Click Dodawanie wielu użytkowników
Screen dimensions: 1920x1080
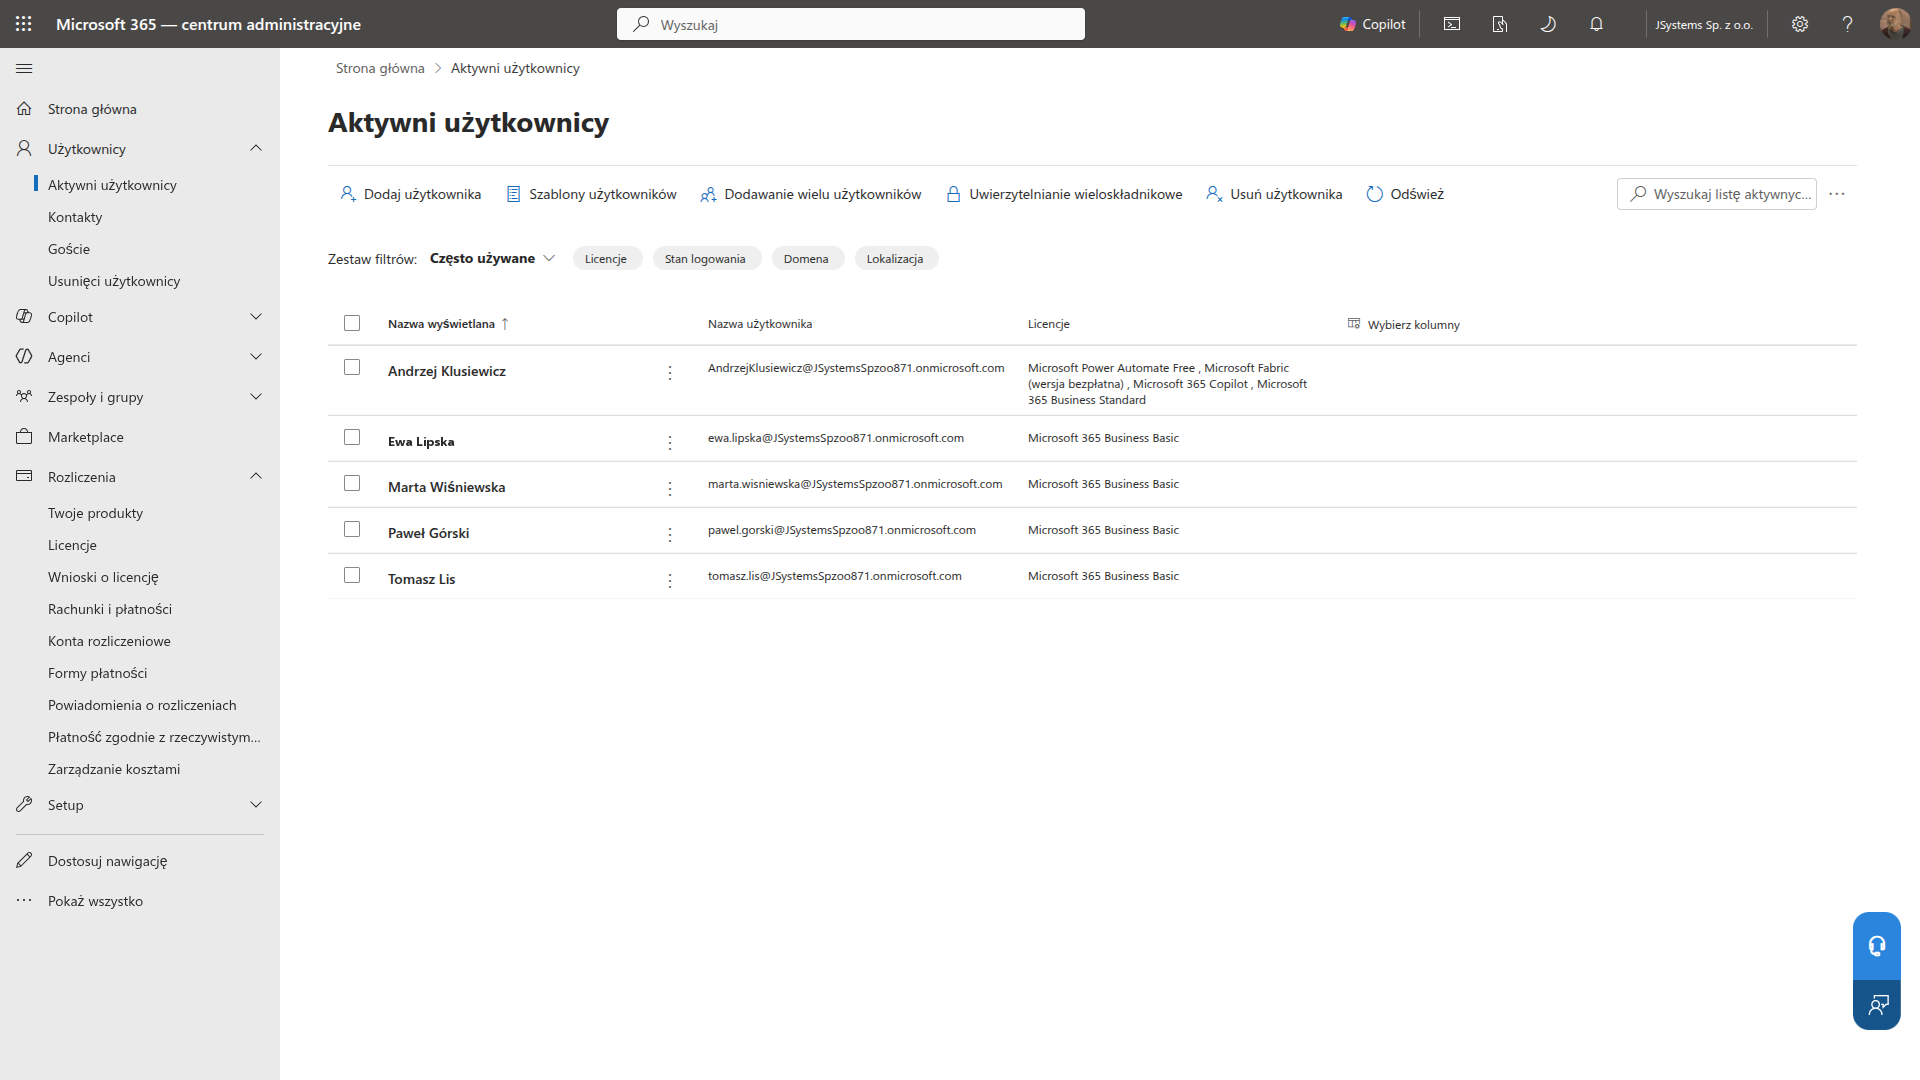coord(811,194)
